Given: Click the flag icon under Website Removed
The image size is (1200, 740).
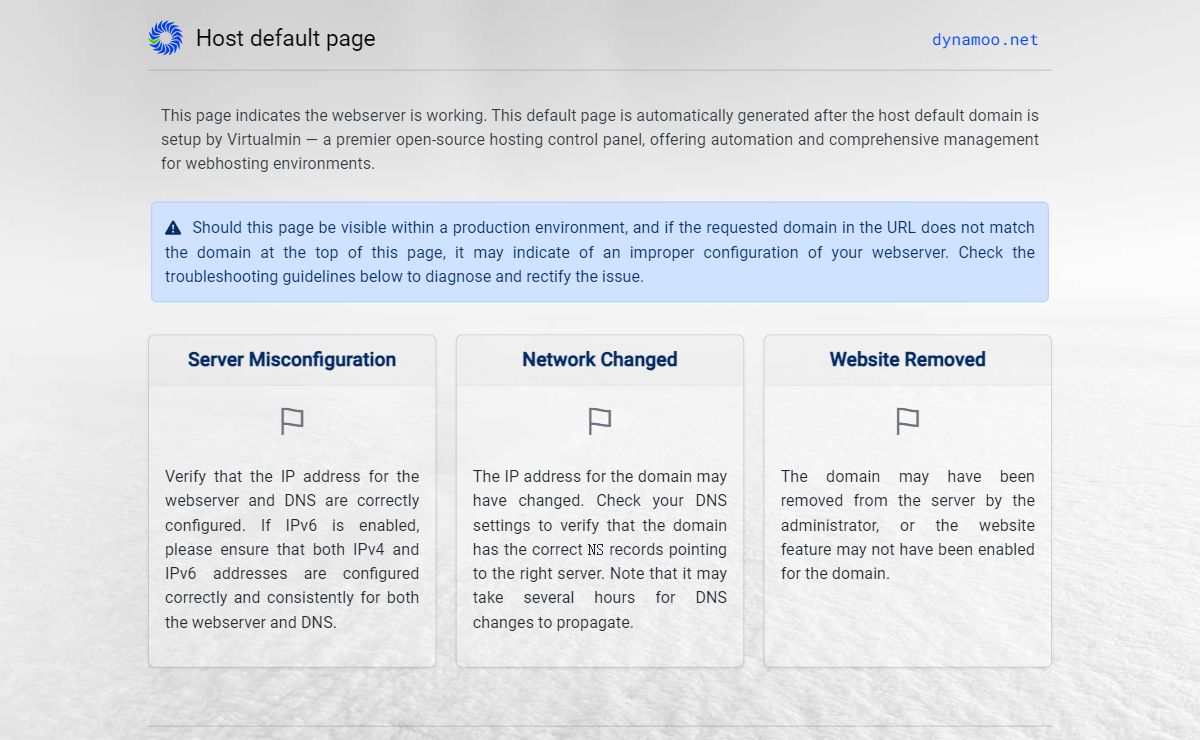Looking at the screenshot, I should point(908,422).
